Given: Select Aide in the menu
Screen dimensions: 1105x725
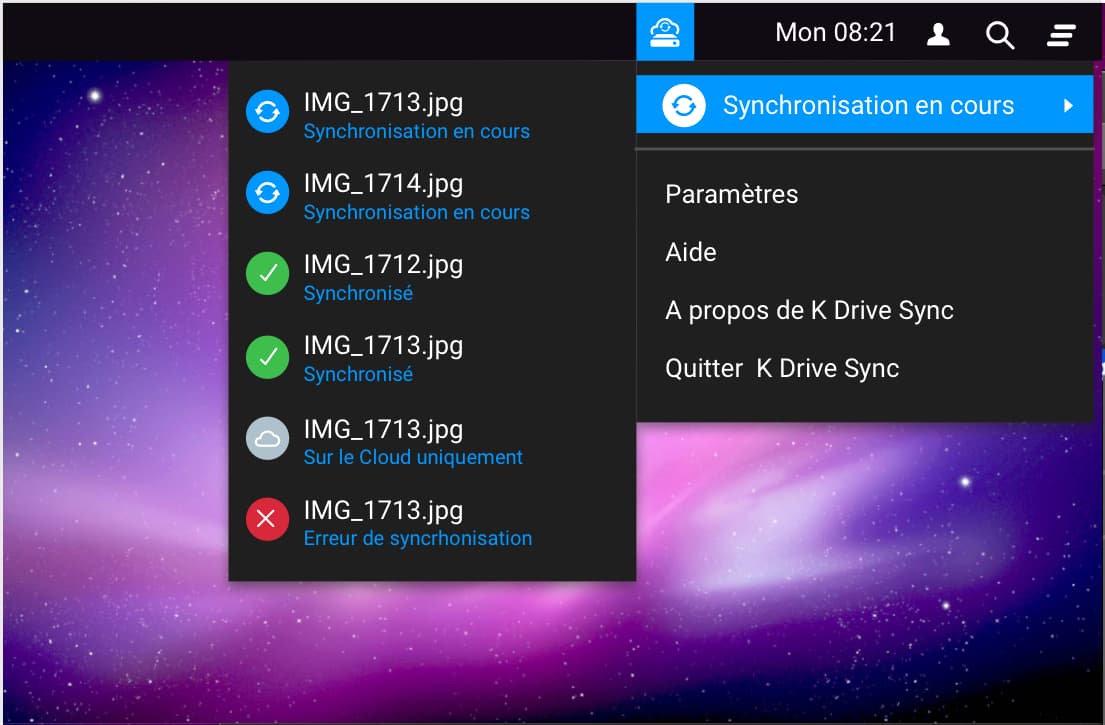Looking at the screenshot, I should click(691, 252).
